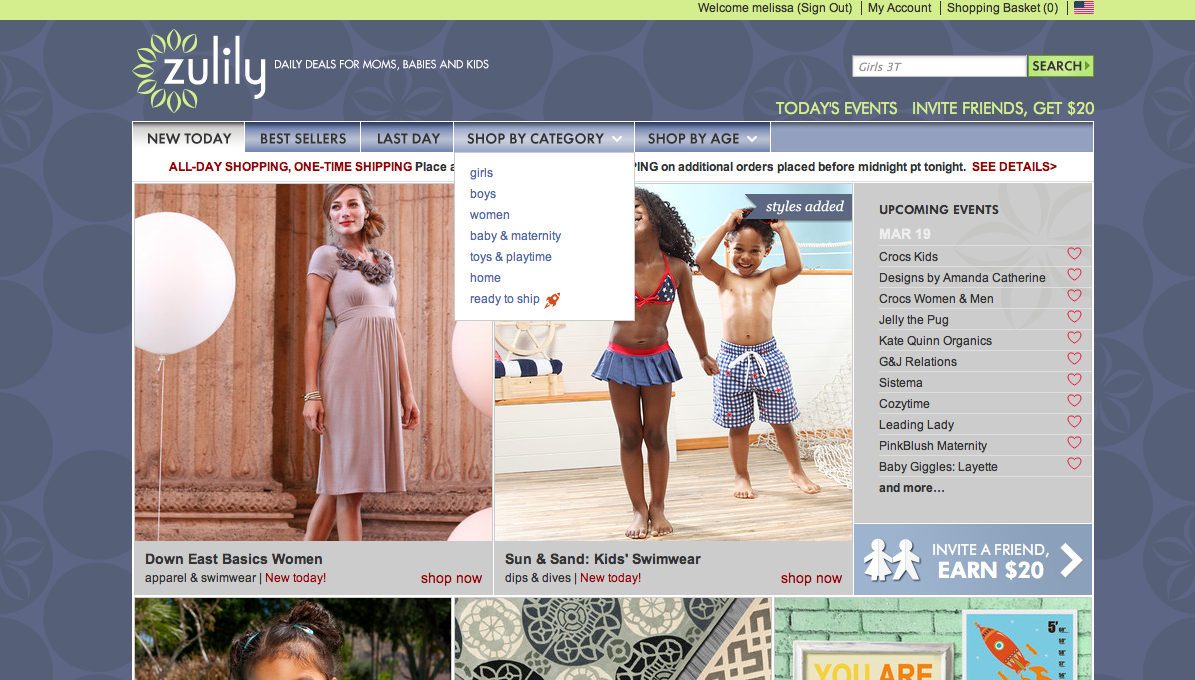Click the Invite a Friend, Earn $20 banner
Screen dimensions: 1195x680
tap(973, 560)
